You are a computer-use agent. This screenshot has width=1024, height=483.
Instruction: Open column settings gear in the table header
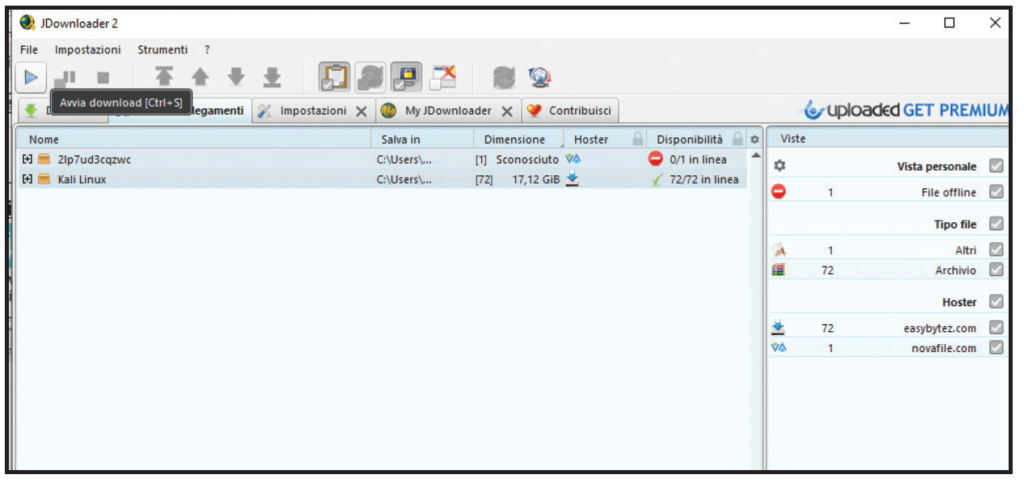tap(755, 139)
